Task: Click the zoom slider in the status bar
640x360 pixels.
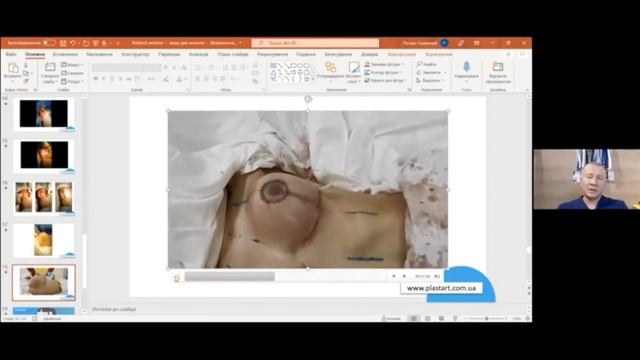Action: click(x=487, y=318)
